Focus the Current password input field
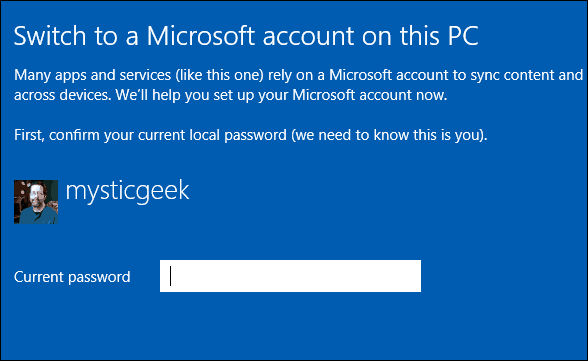The image size is (588, 361). 290,276
